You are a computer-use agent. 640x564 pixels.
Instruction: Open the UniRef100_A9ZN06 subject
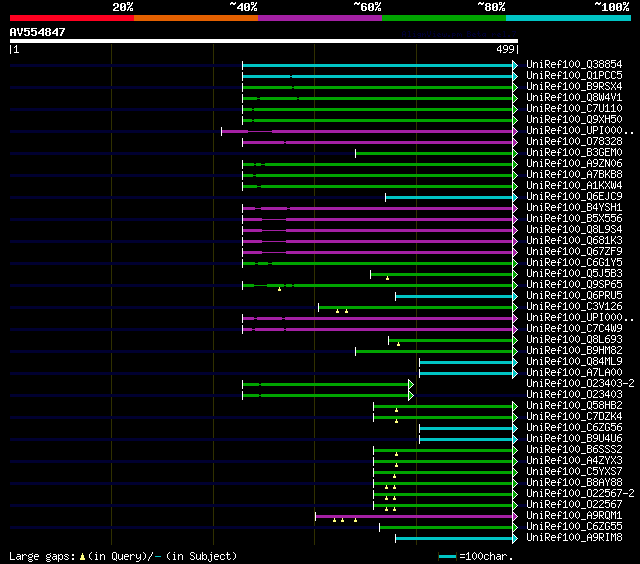pos(574,164)
